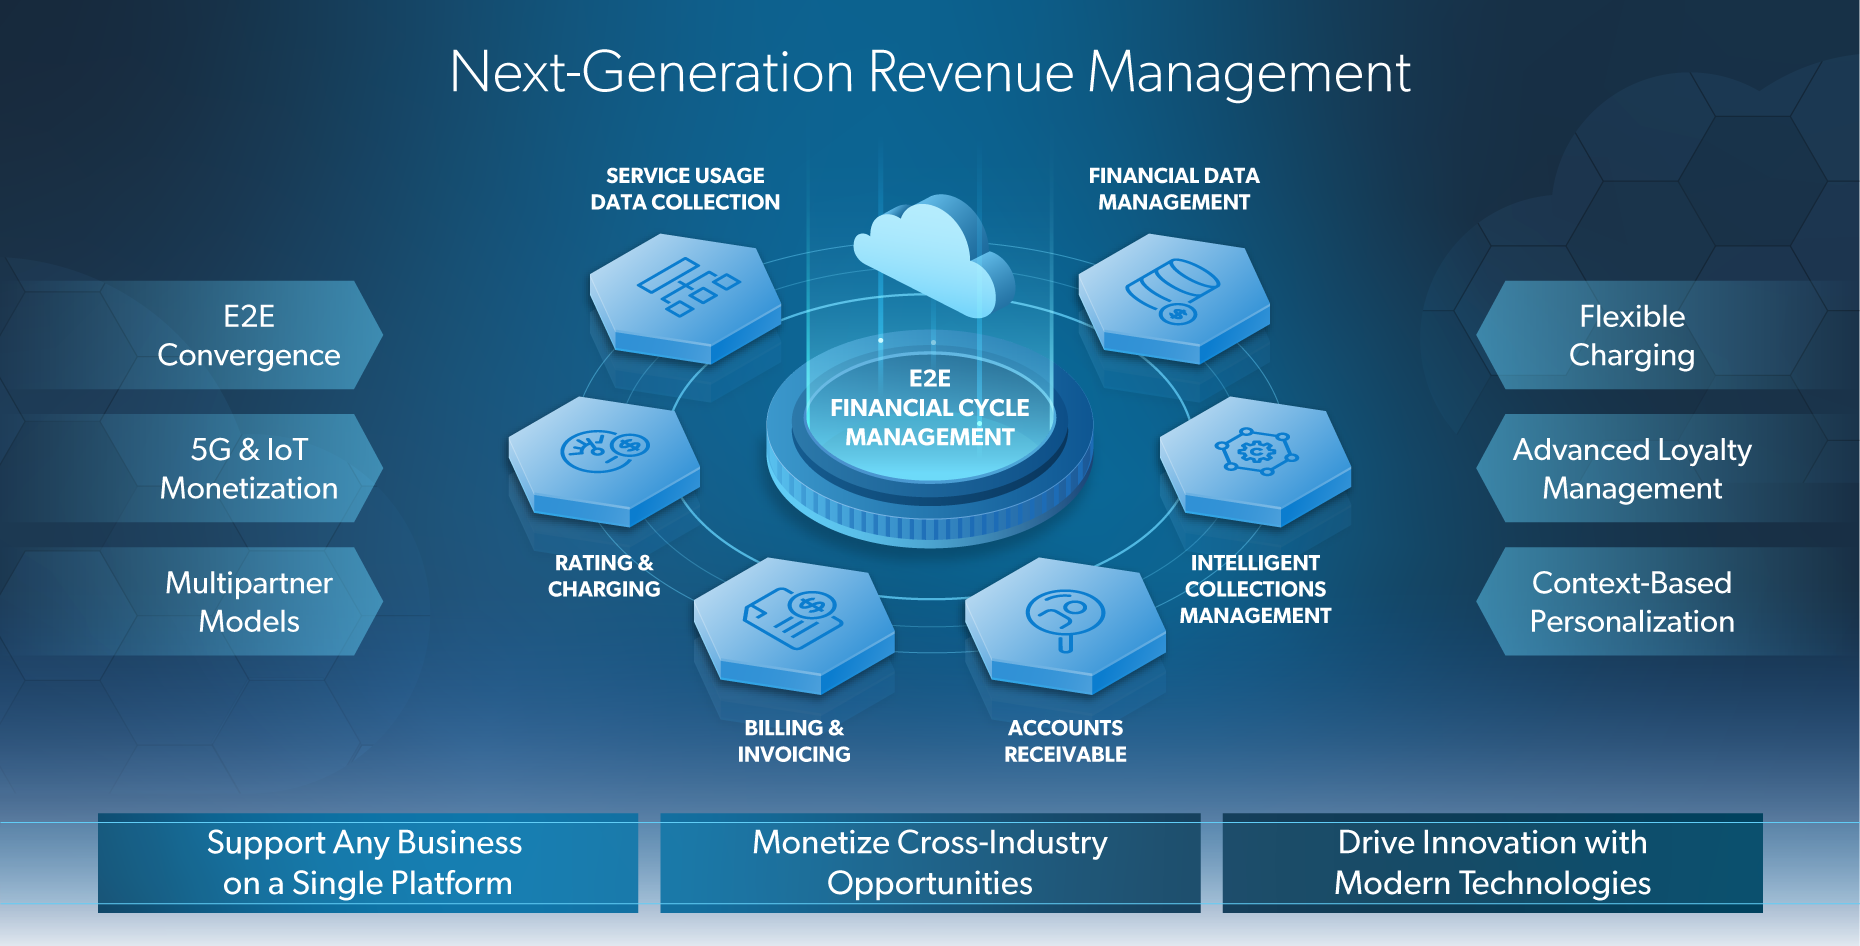
Task: Select the Flexible Charging banner
Action: coord(1632,336)
